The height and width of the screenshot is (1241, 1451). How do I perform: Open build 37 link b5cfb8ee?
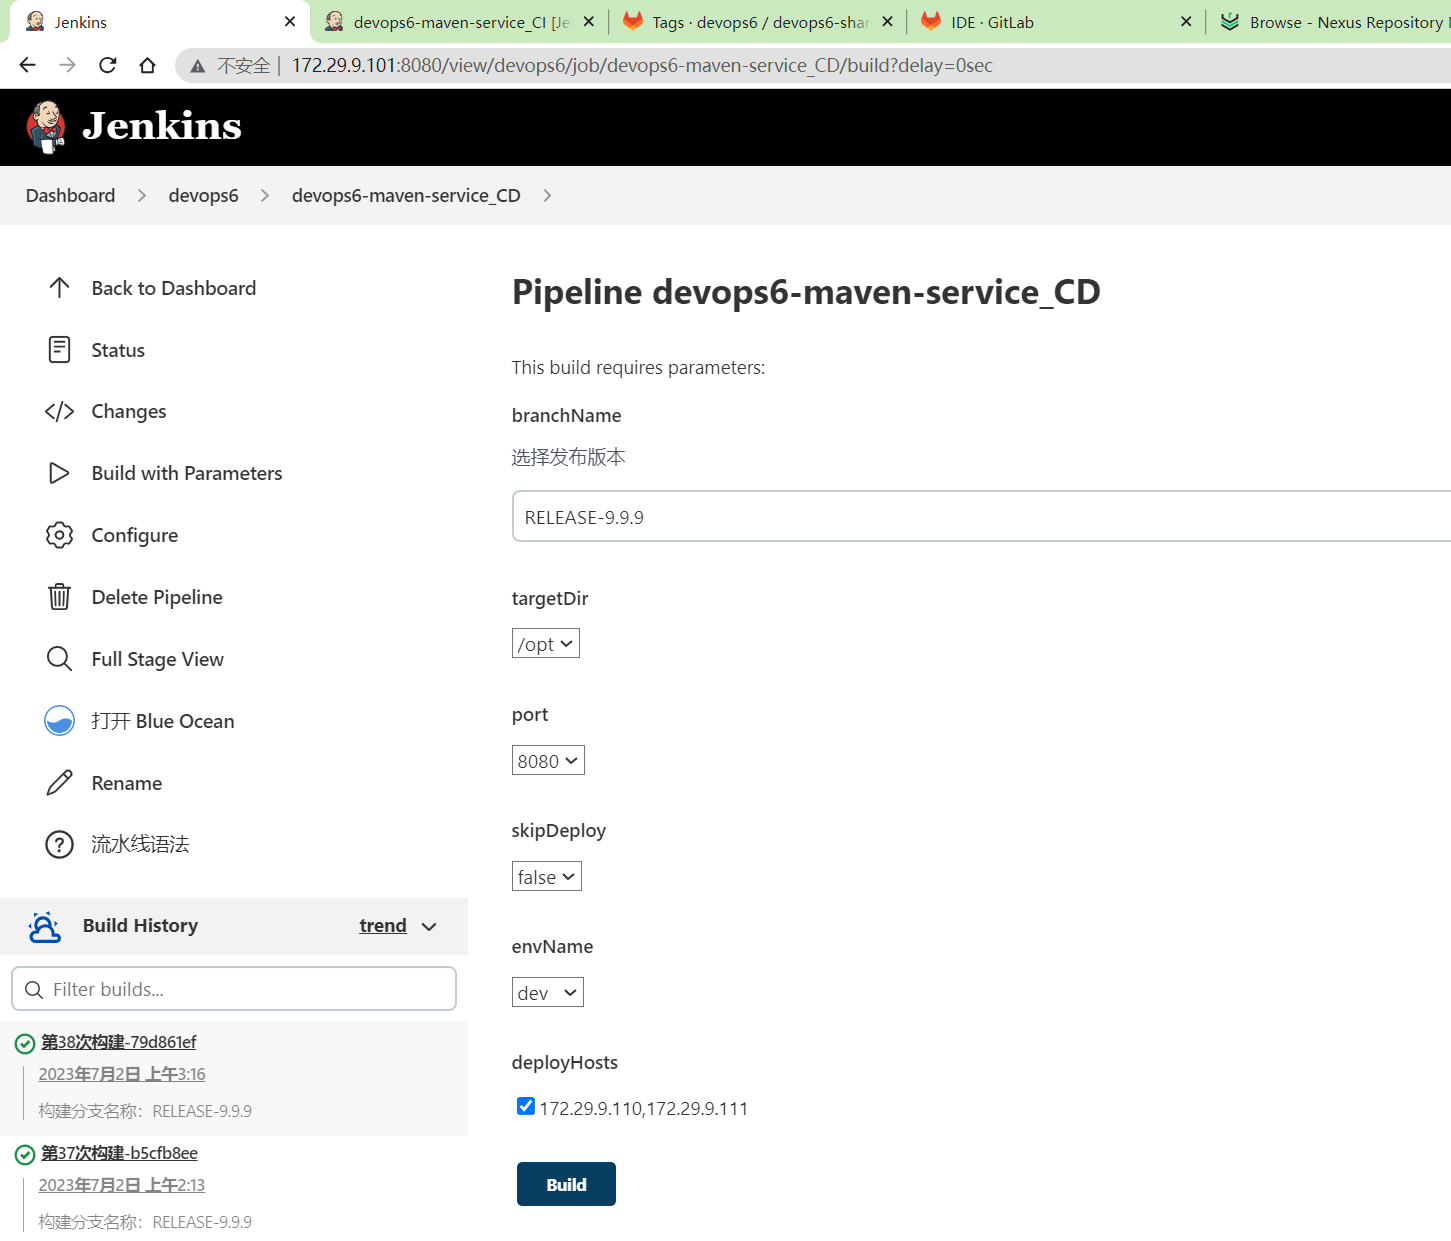(x=119, y=1153)
